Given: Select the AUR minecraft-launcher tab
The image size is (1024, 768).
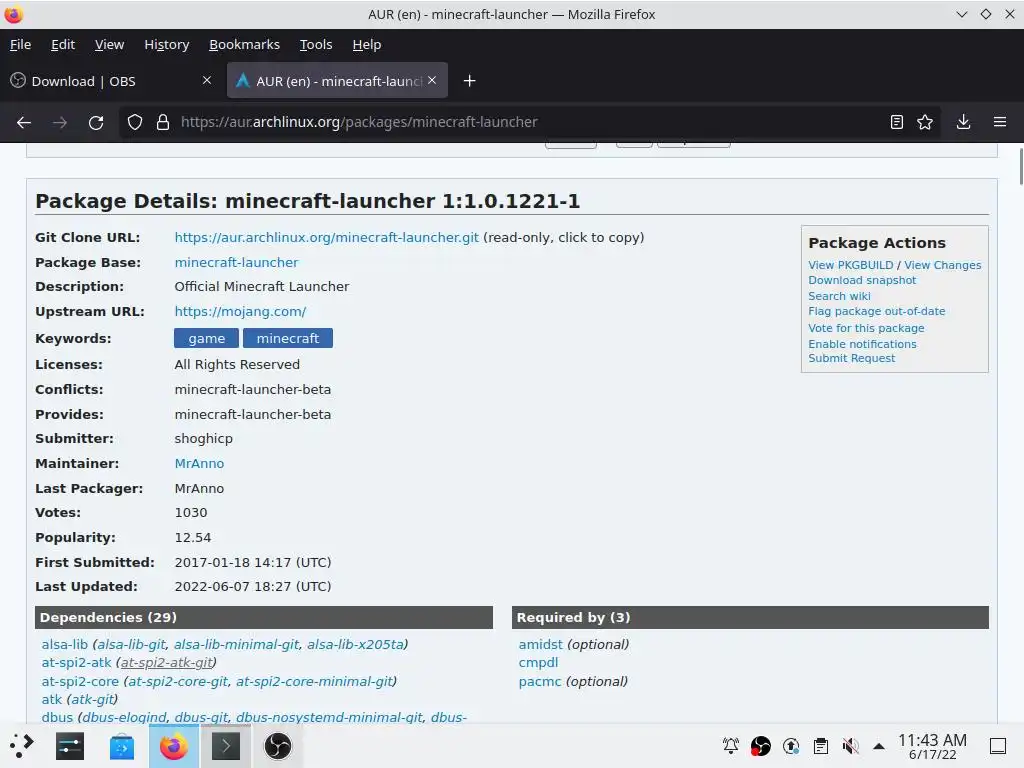Looking at the screenshot, I should click(x=337, y=80).
